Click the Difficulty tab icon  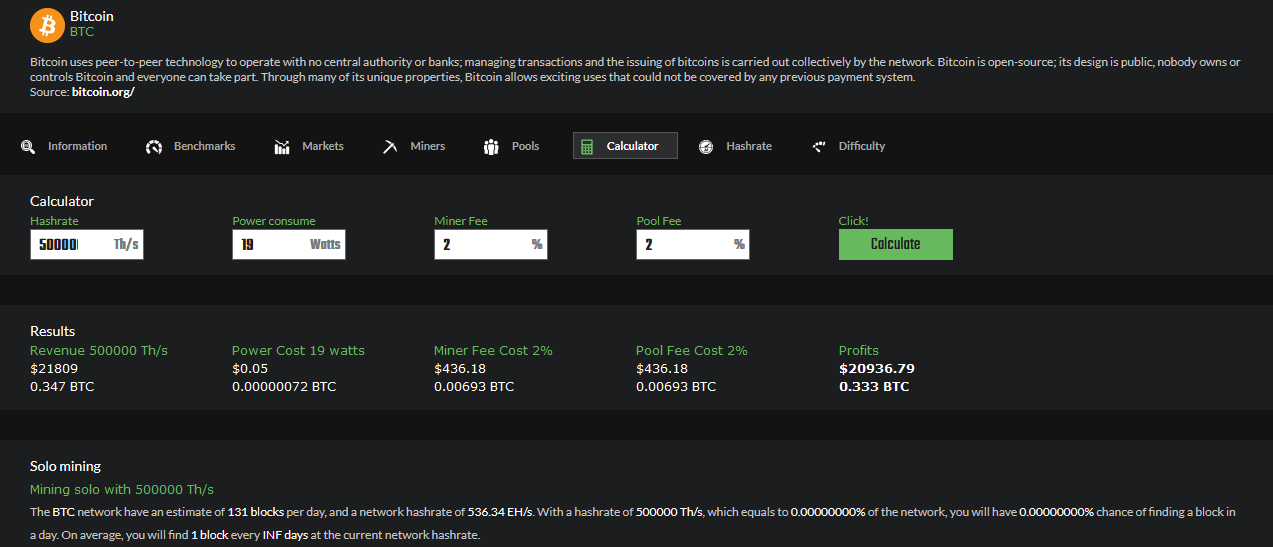(819, 146)
